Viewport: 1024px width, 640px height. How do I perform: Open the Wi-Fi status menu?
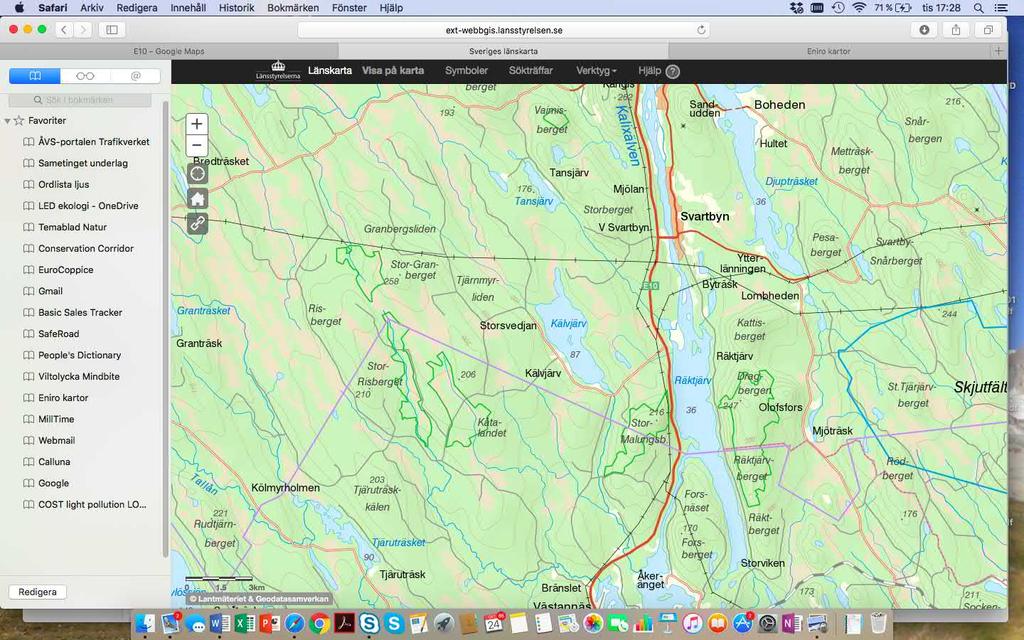859,8
